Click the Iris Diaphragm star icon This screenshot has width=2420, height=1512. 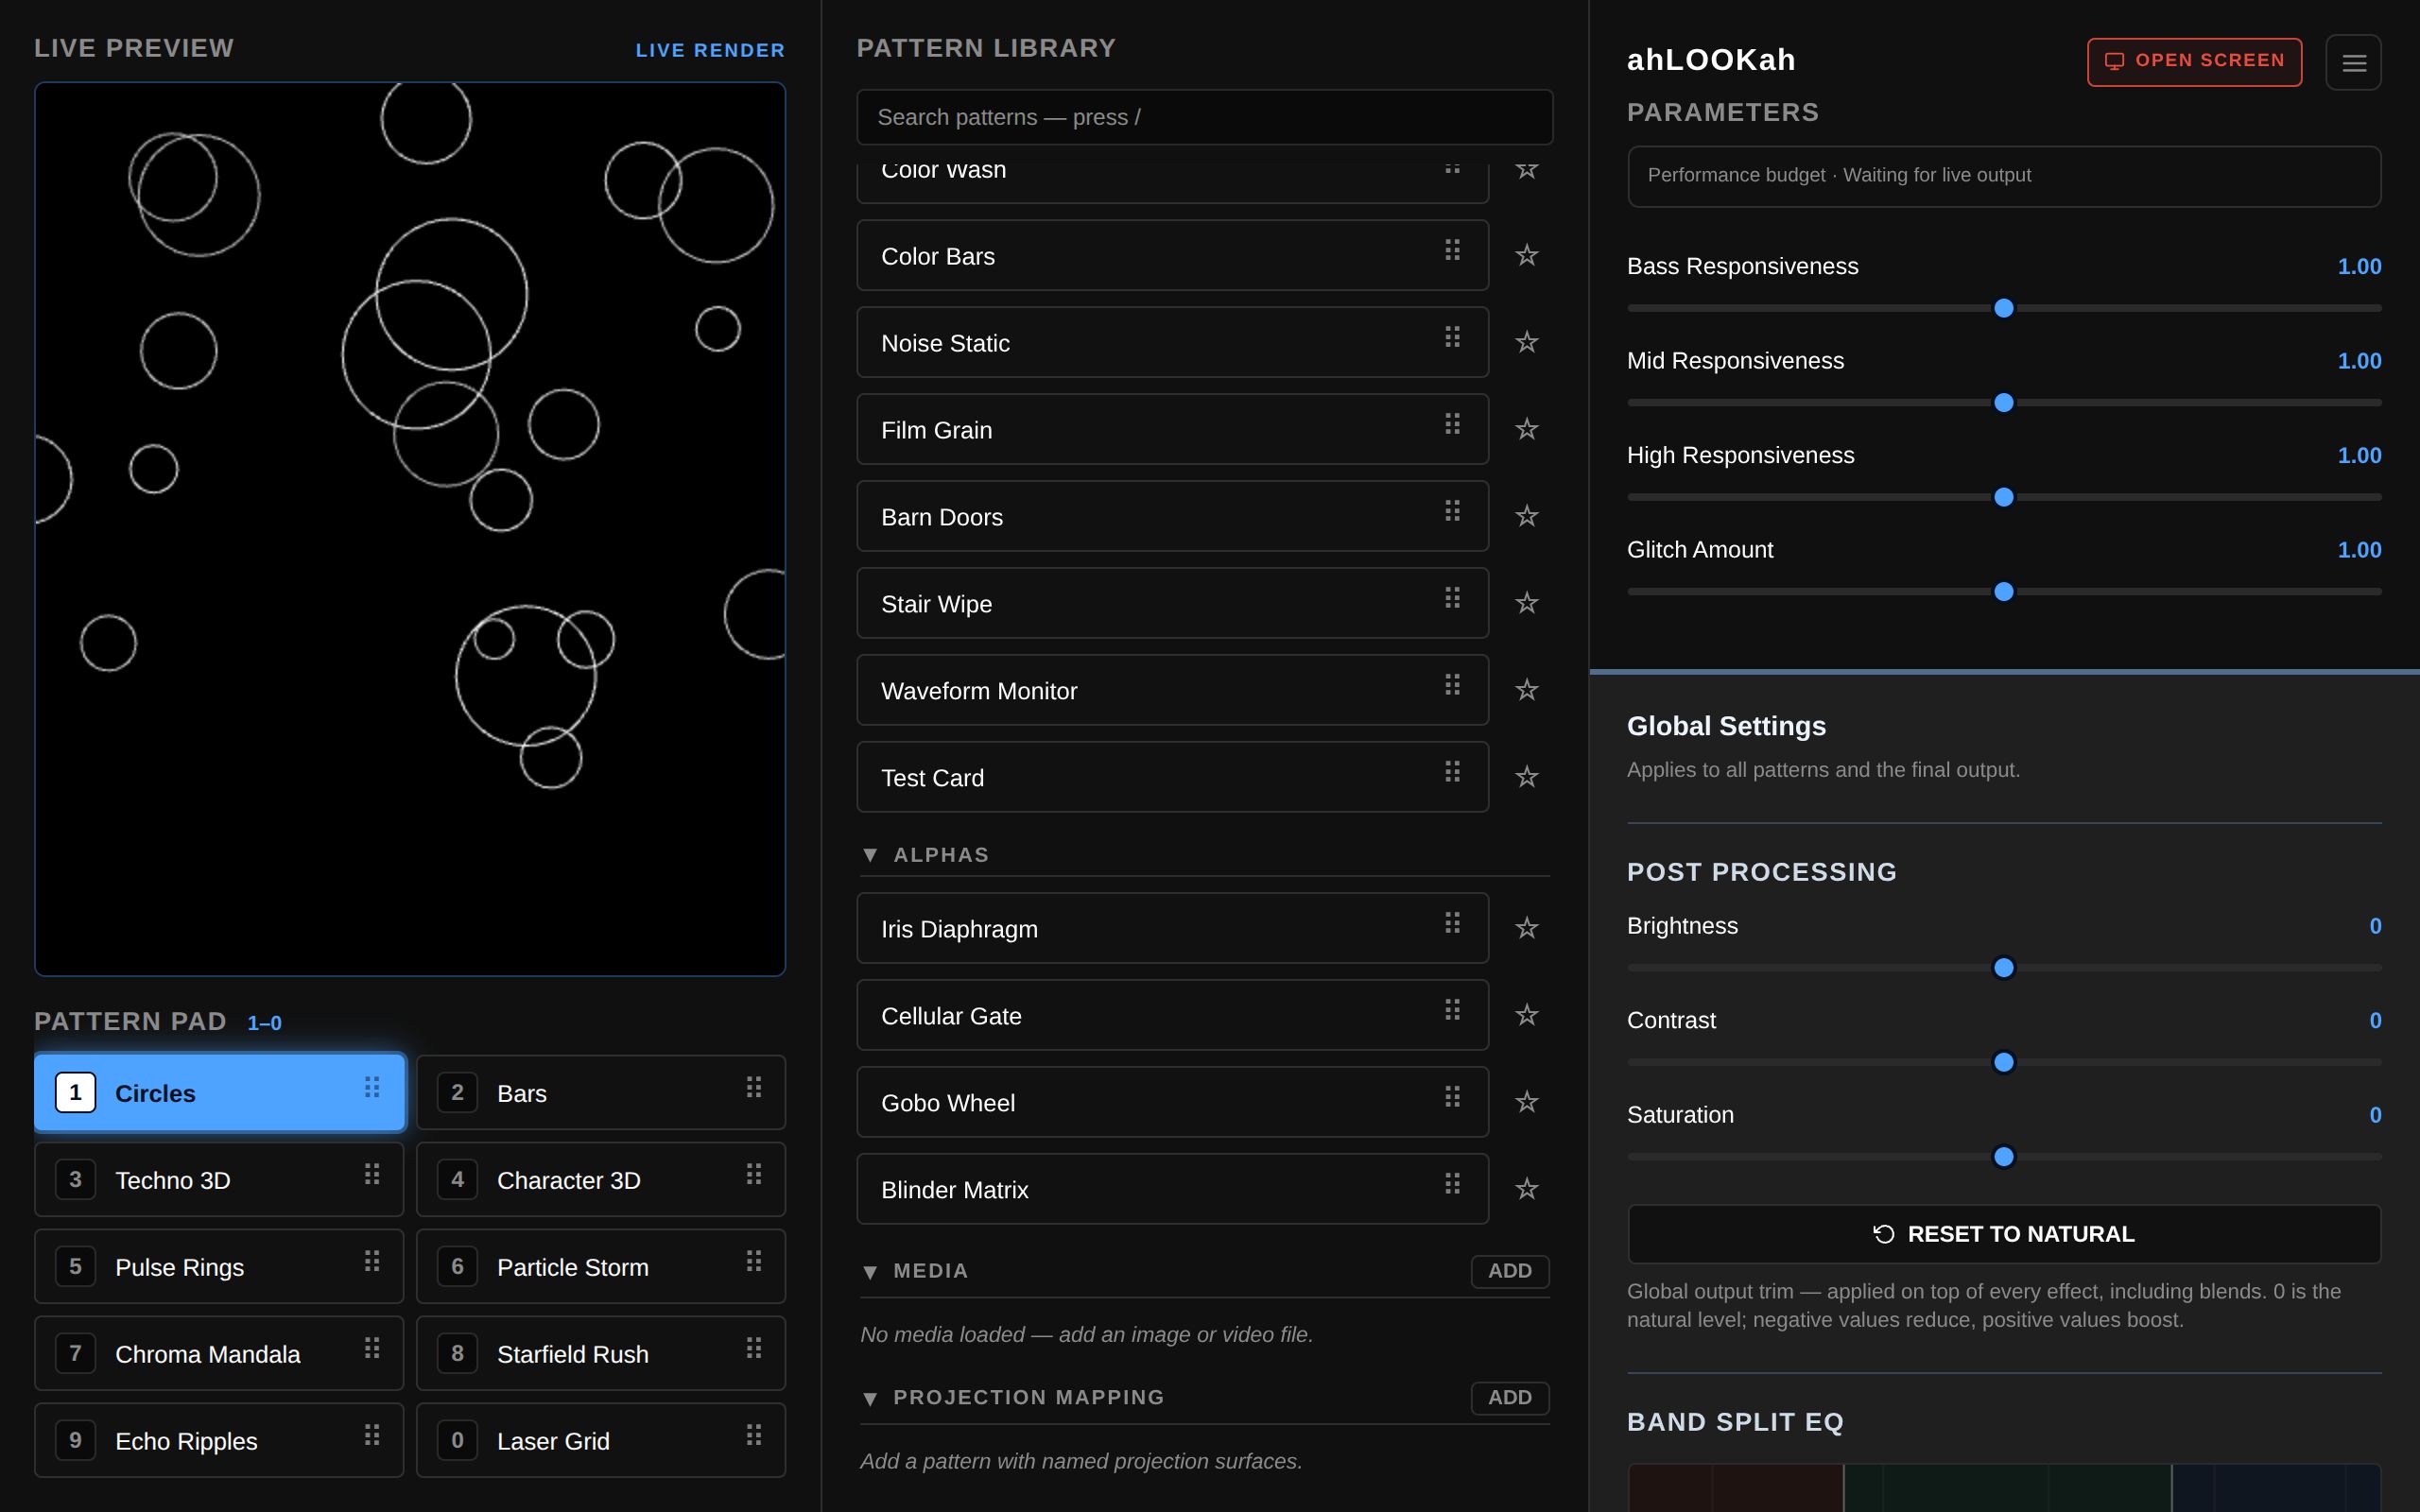[x=1526, y=928]
